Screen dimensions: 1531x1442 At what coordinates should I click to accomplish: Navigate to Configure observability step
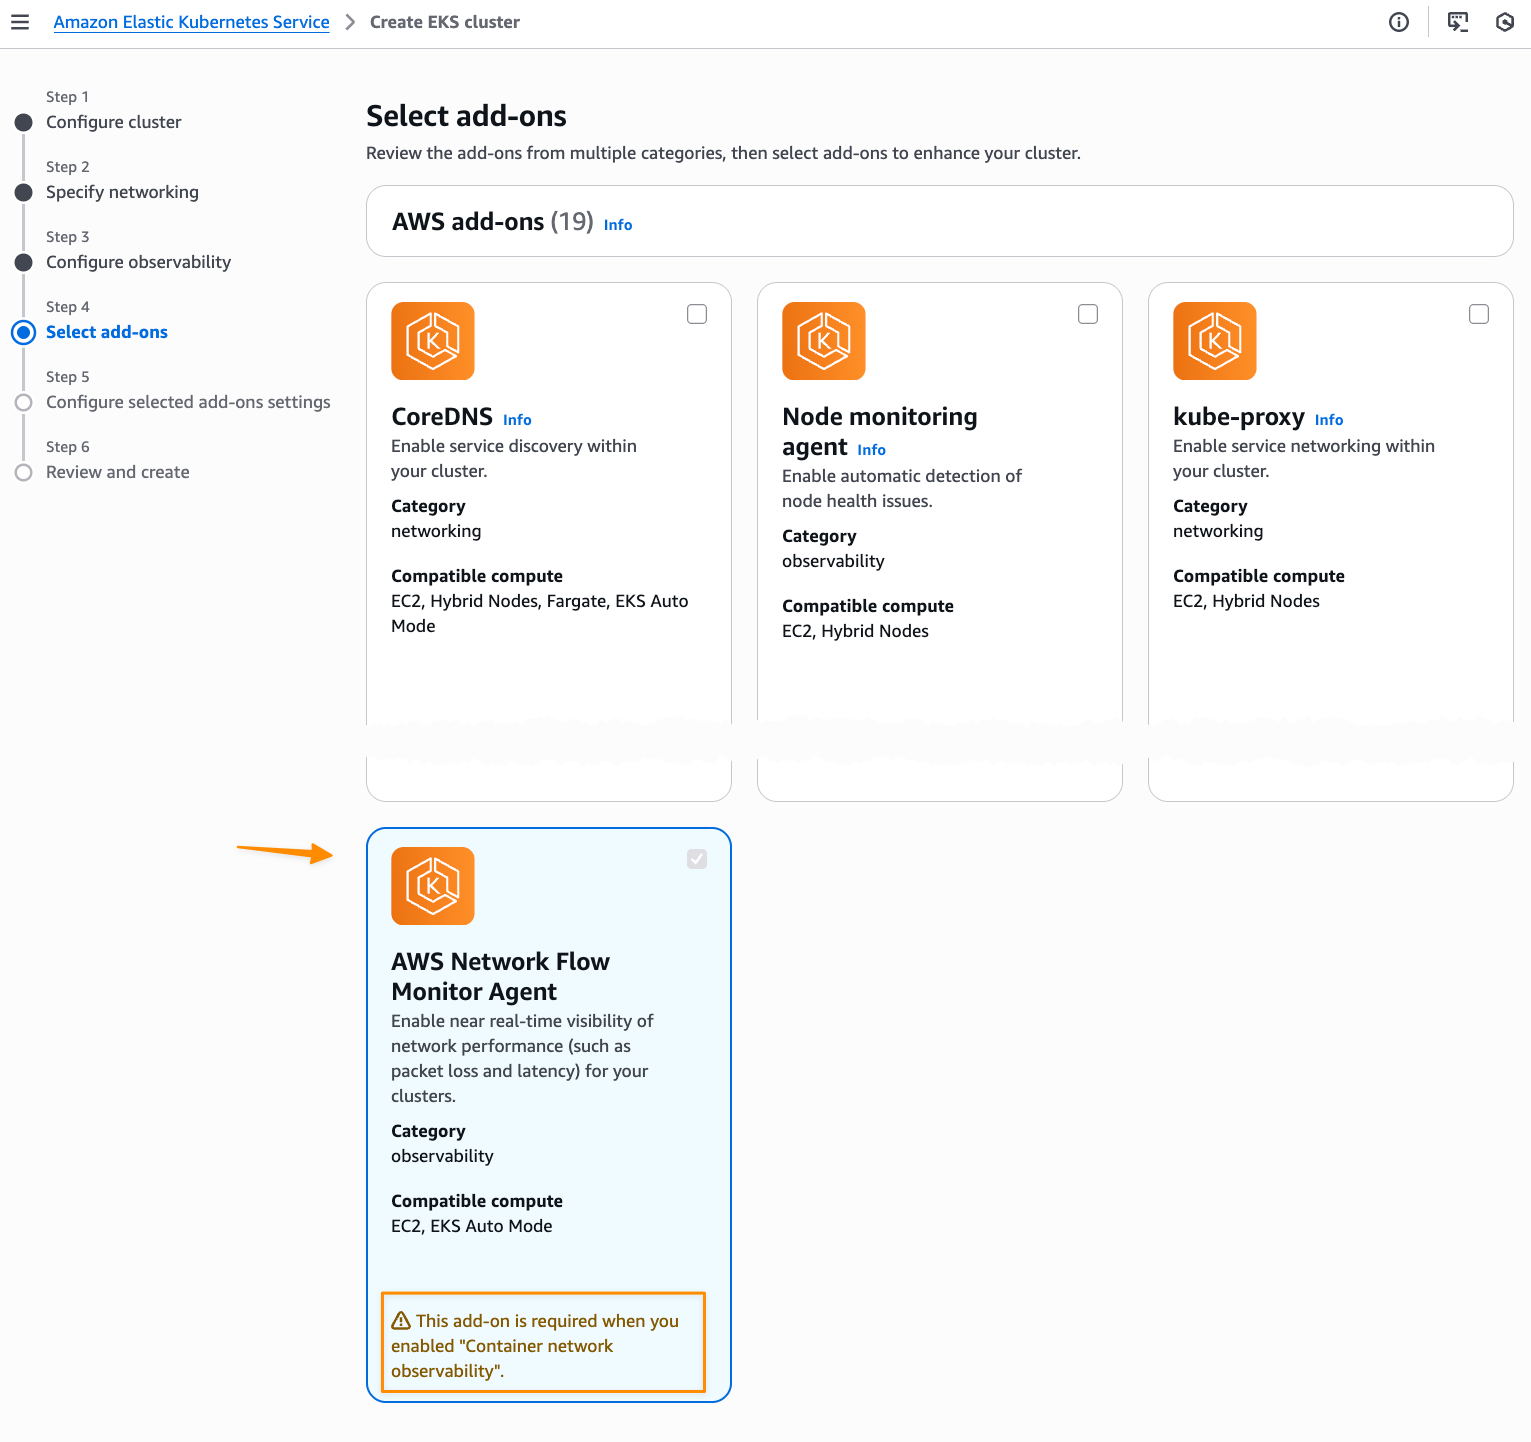138,262
